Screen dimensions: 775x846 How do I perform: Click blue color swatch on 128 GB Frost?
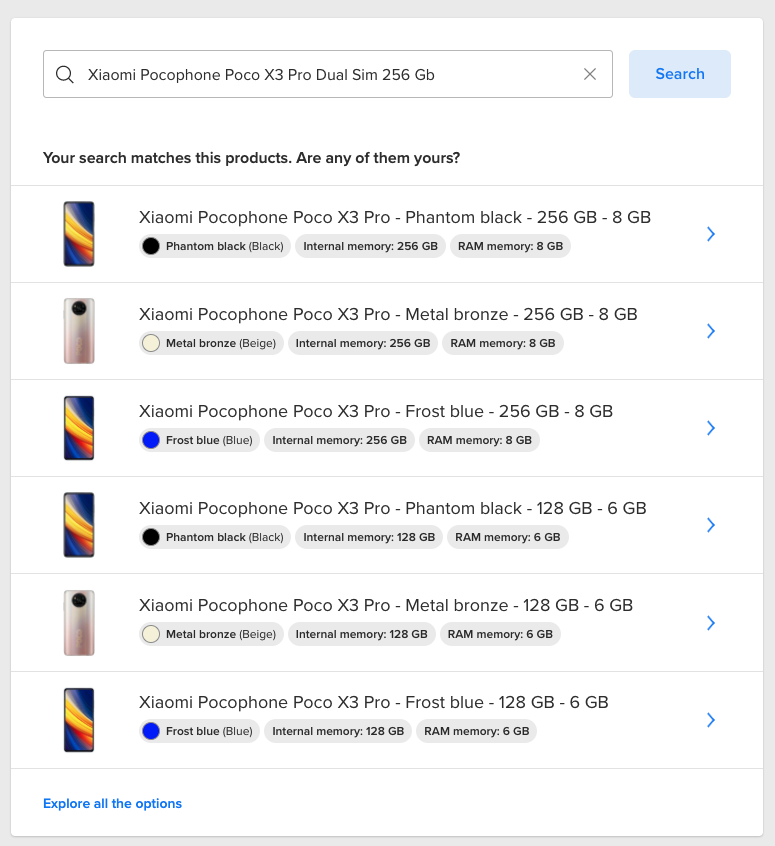click(x=151, y=731)
